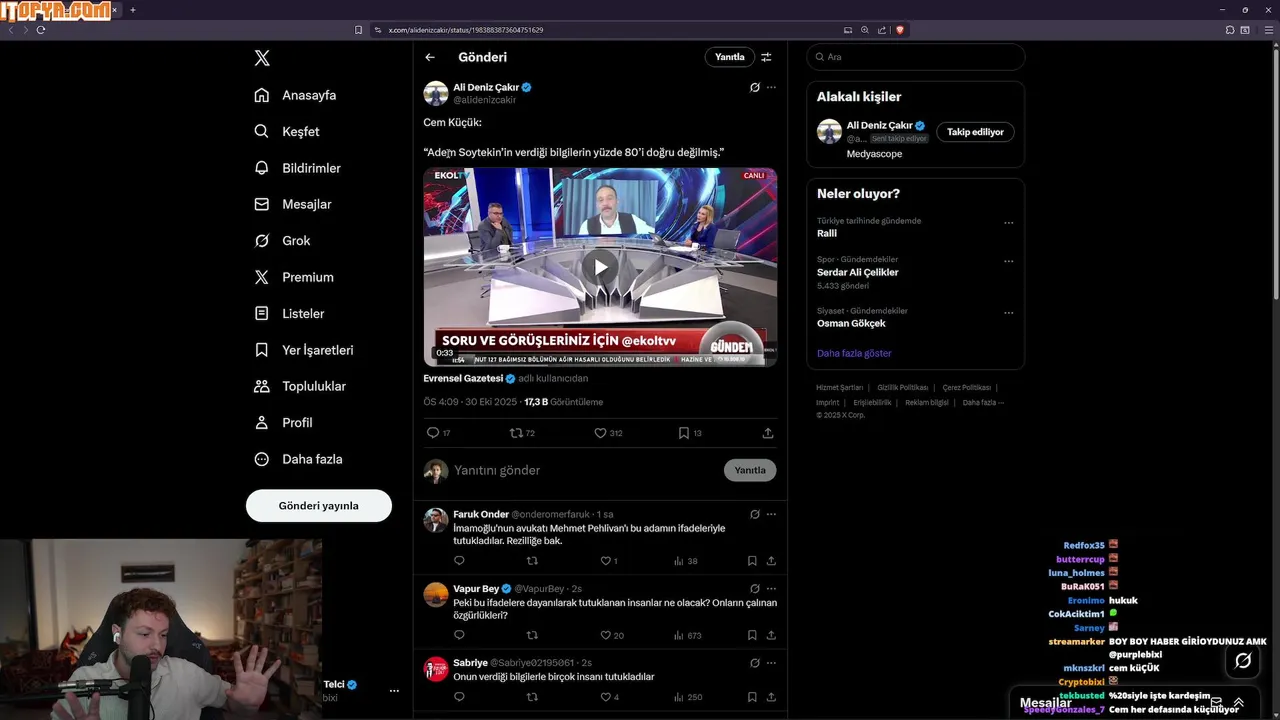Bookmark Vapur Bey's reply
The image size is (1280, 720).
pyautogui.click(x=752, y=635)
